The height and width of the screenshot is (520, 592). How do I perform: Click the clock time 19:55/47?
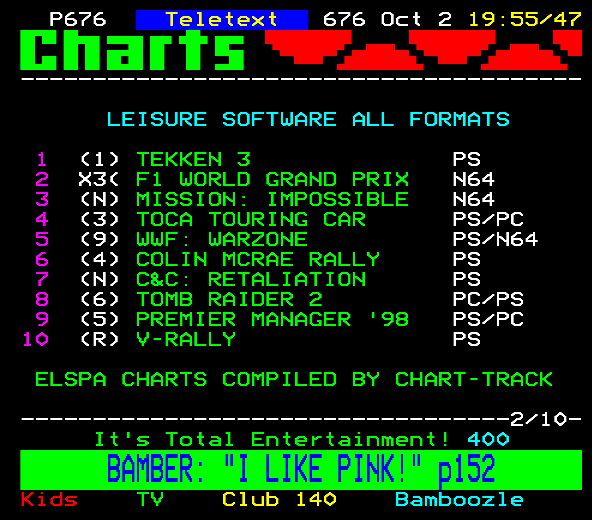coord(525,20)
